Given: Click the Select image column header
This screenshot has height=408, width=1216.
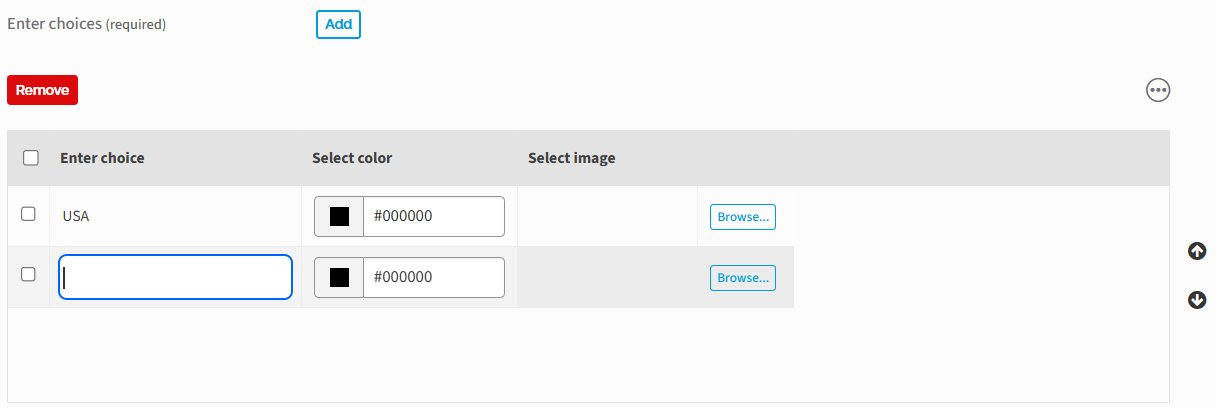Looking at the screenshot, I should click(571, 158).
